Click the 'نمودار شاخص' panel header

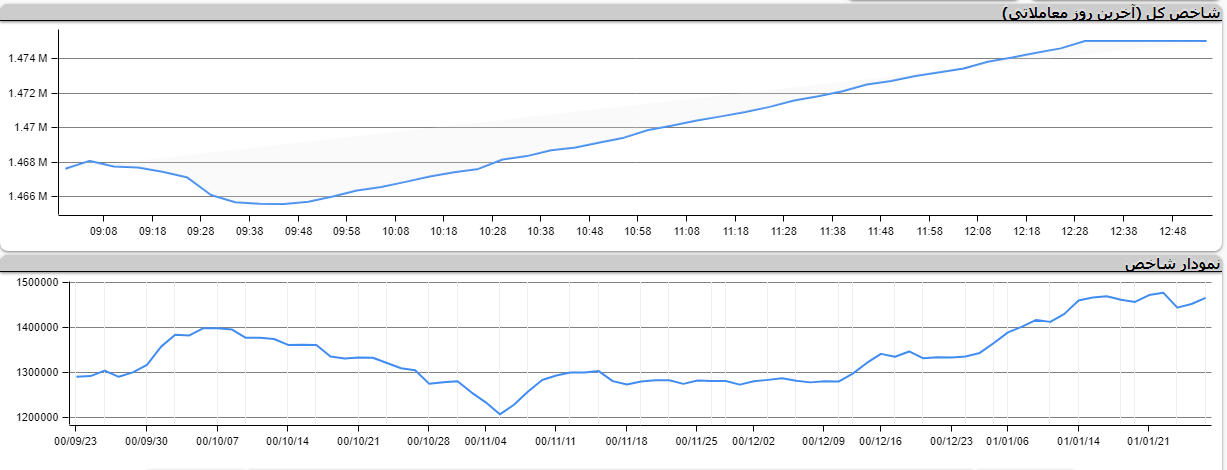coord(1172,264)
